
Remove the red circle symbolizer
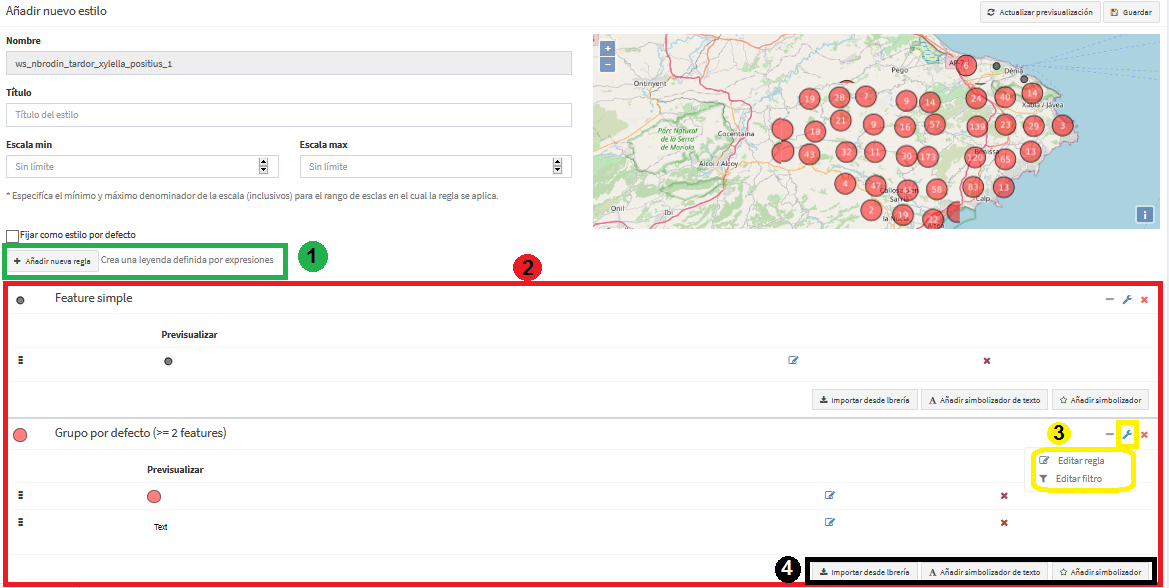(x=1003, y=496)
